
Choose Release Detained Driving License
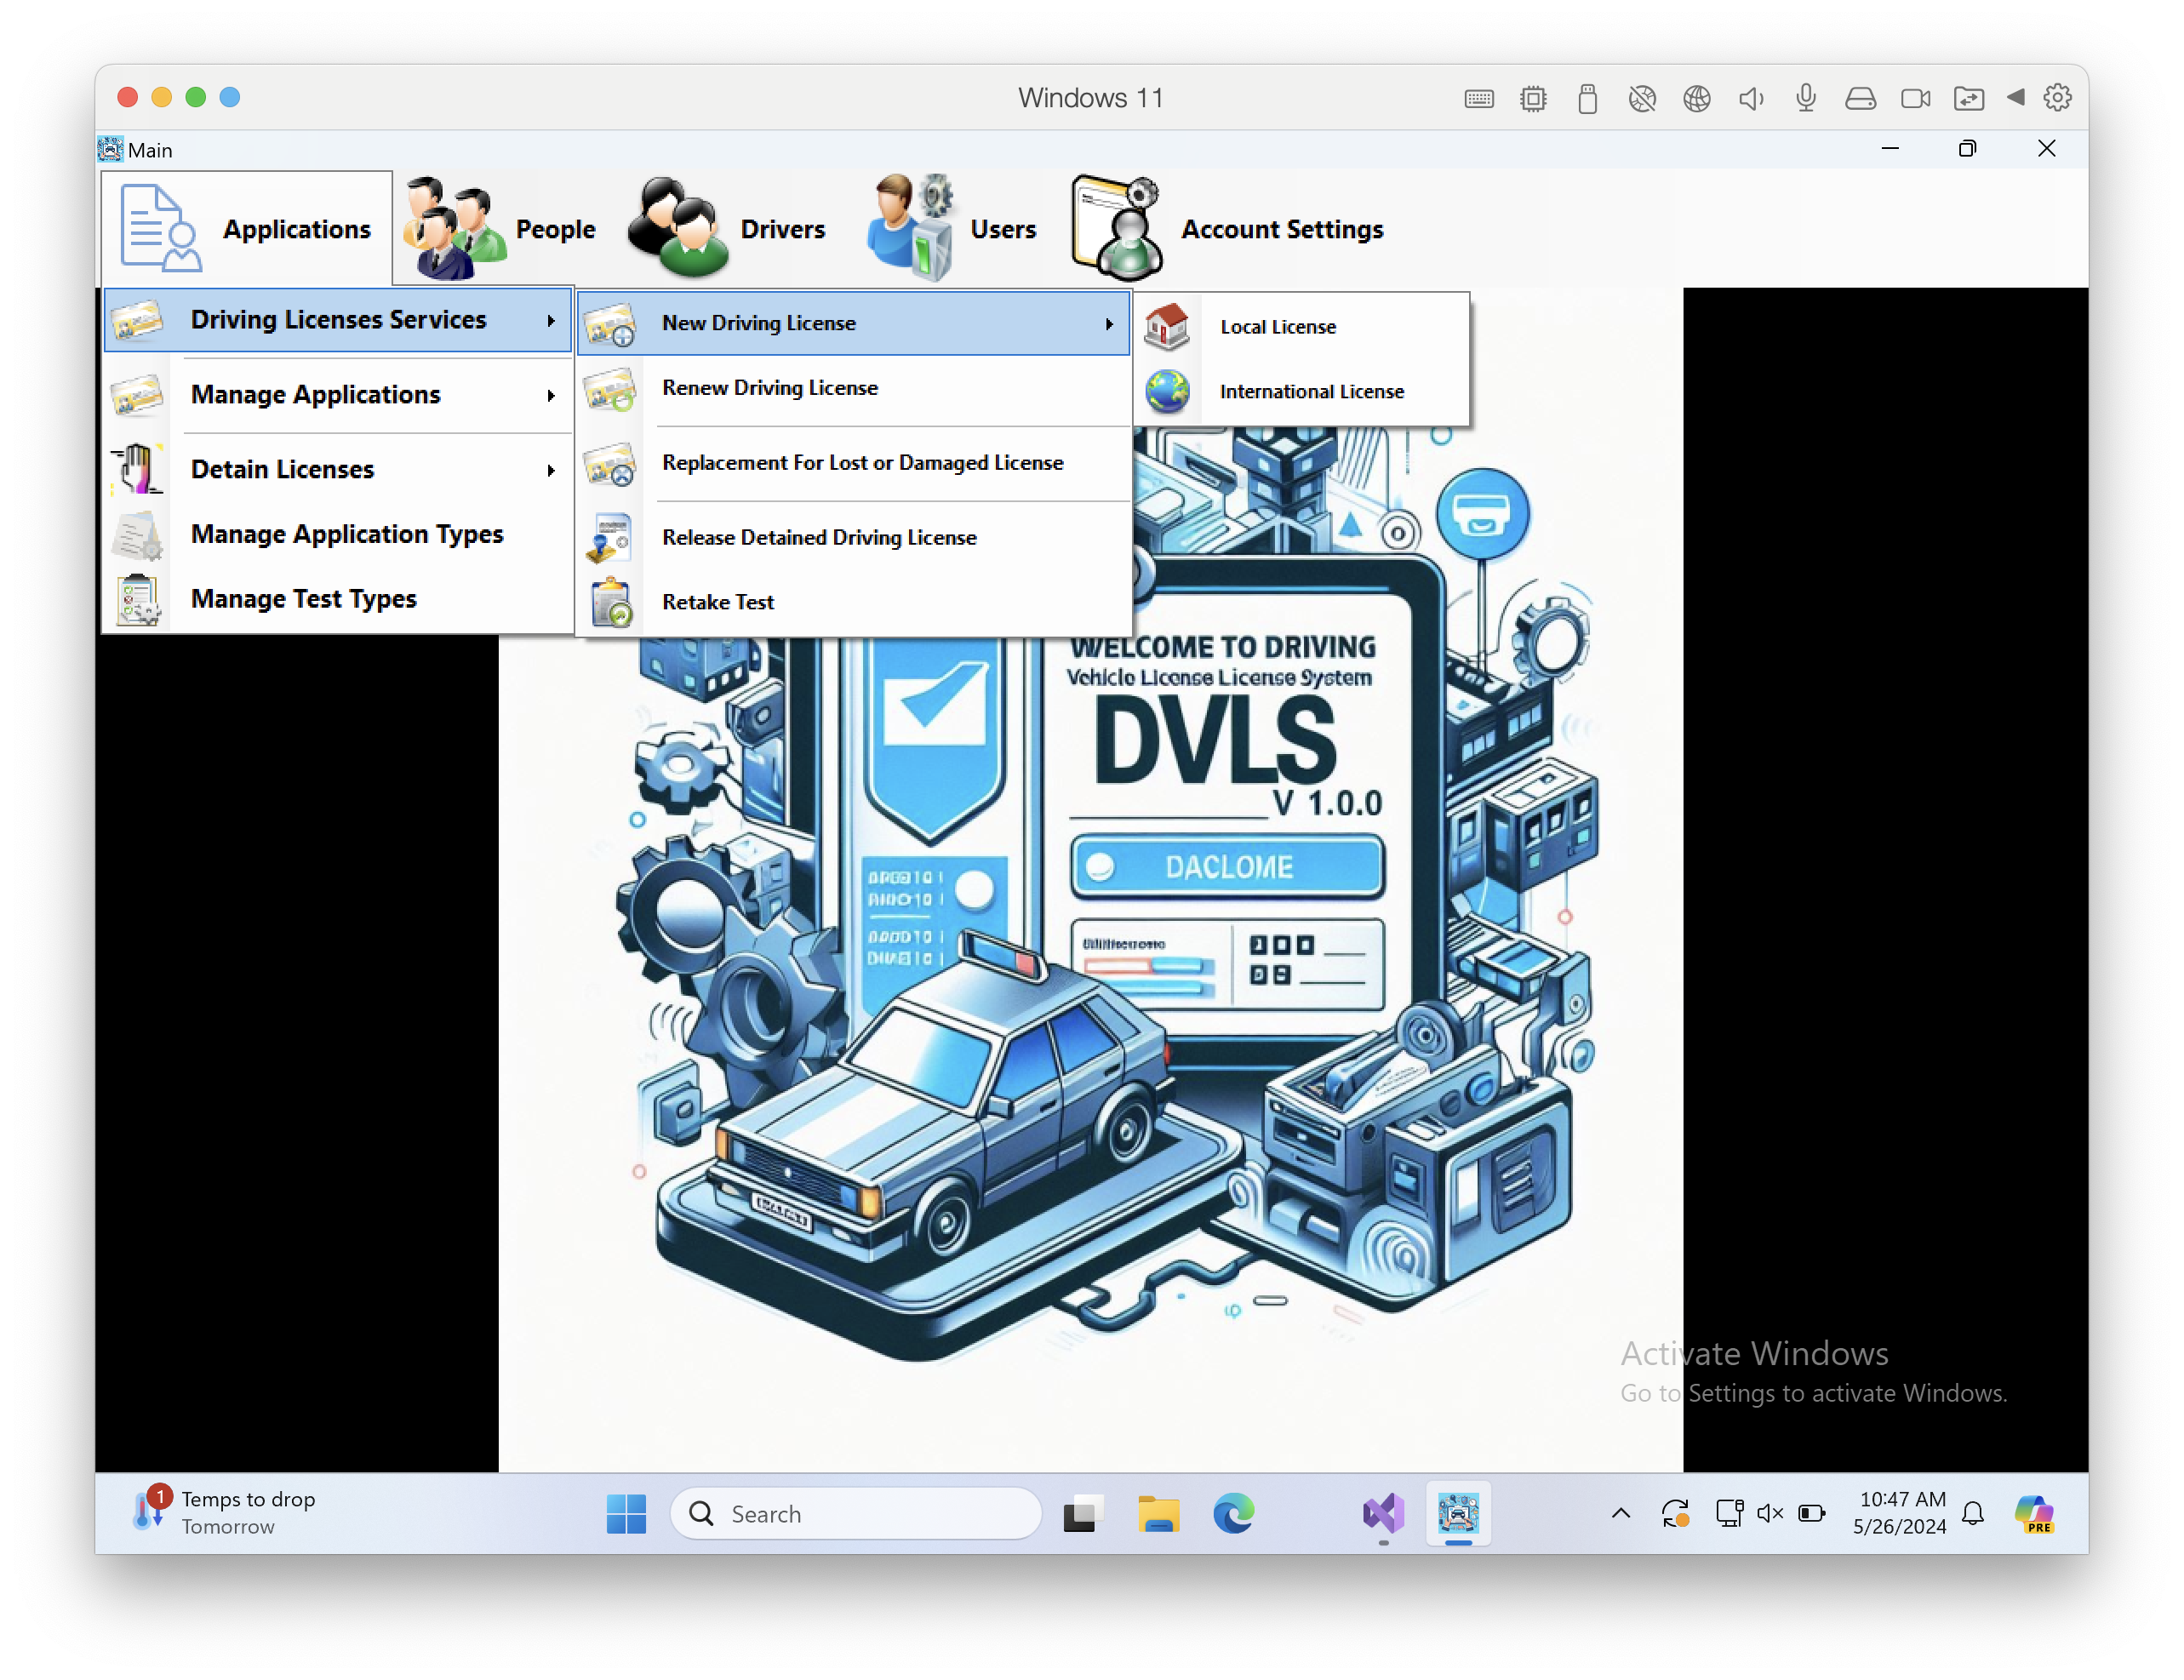click(x=854, y=538)
